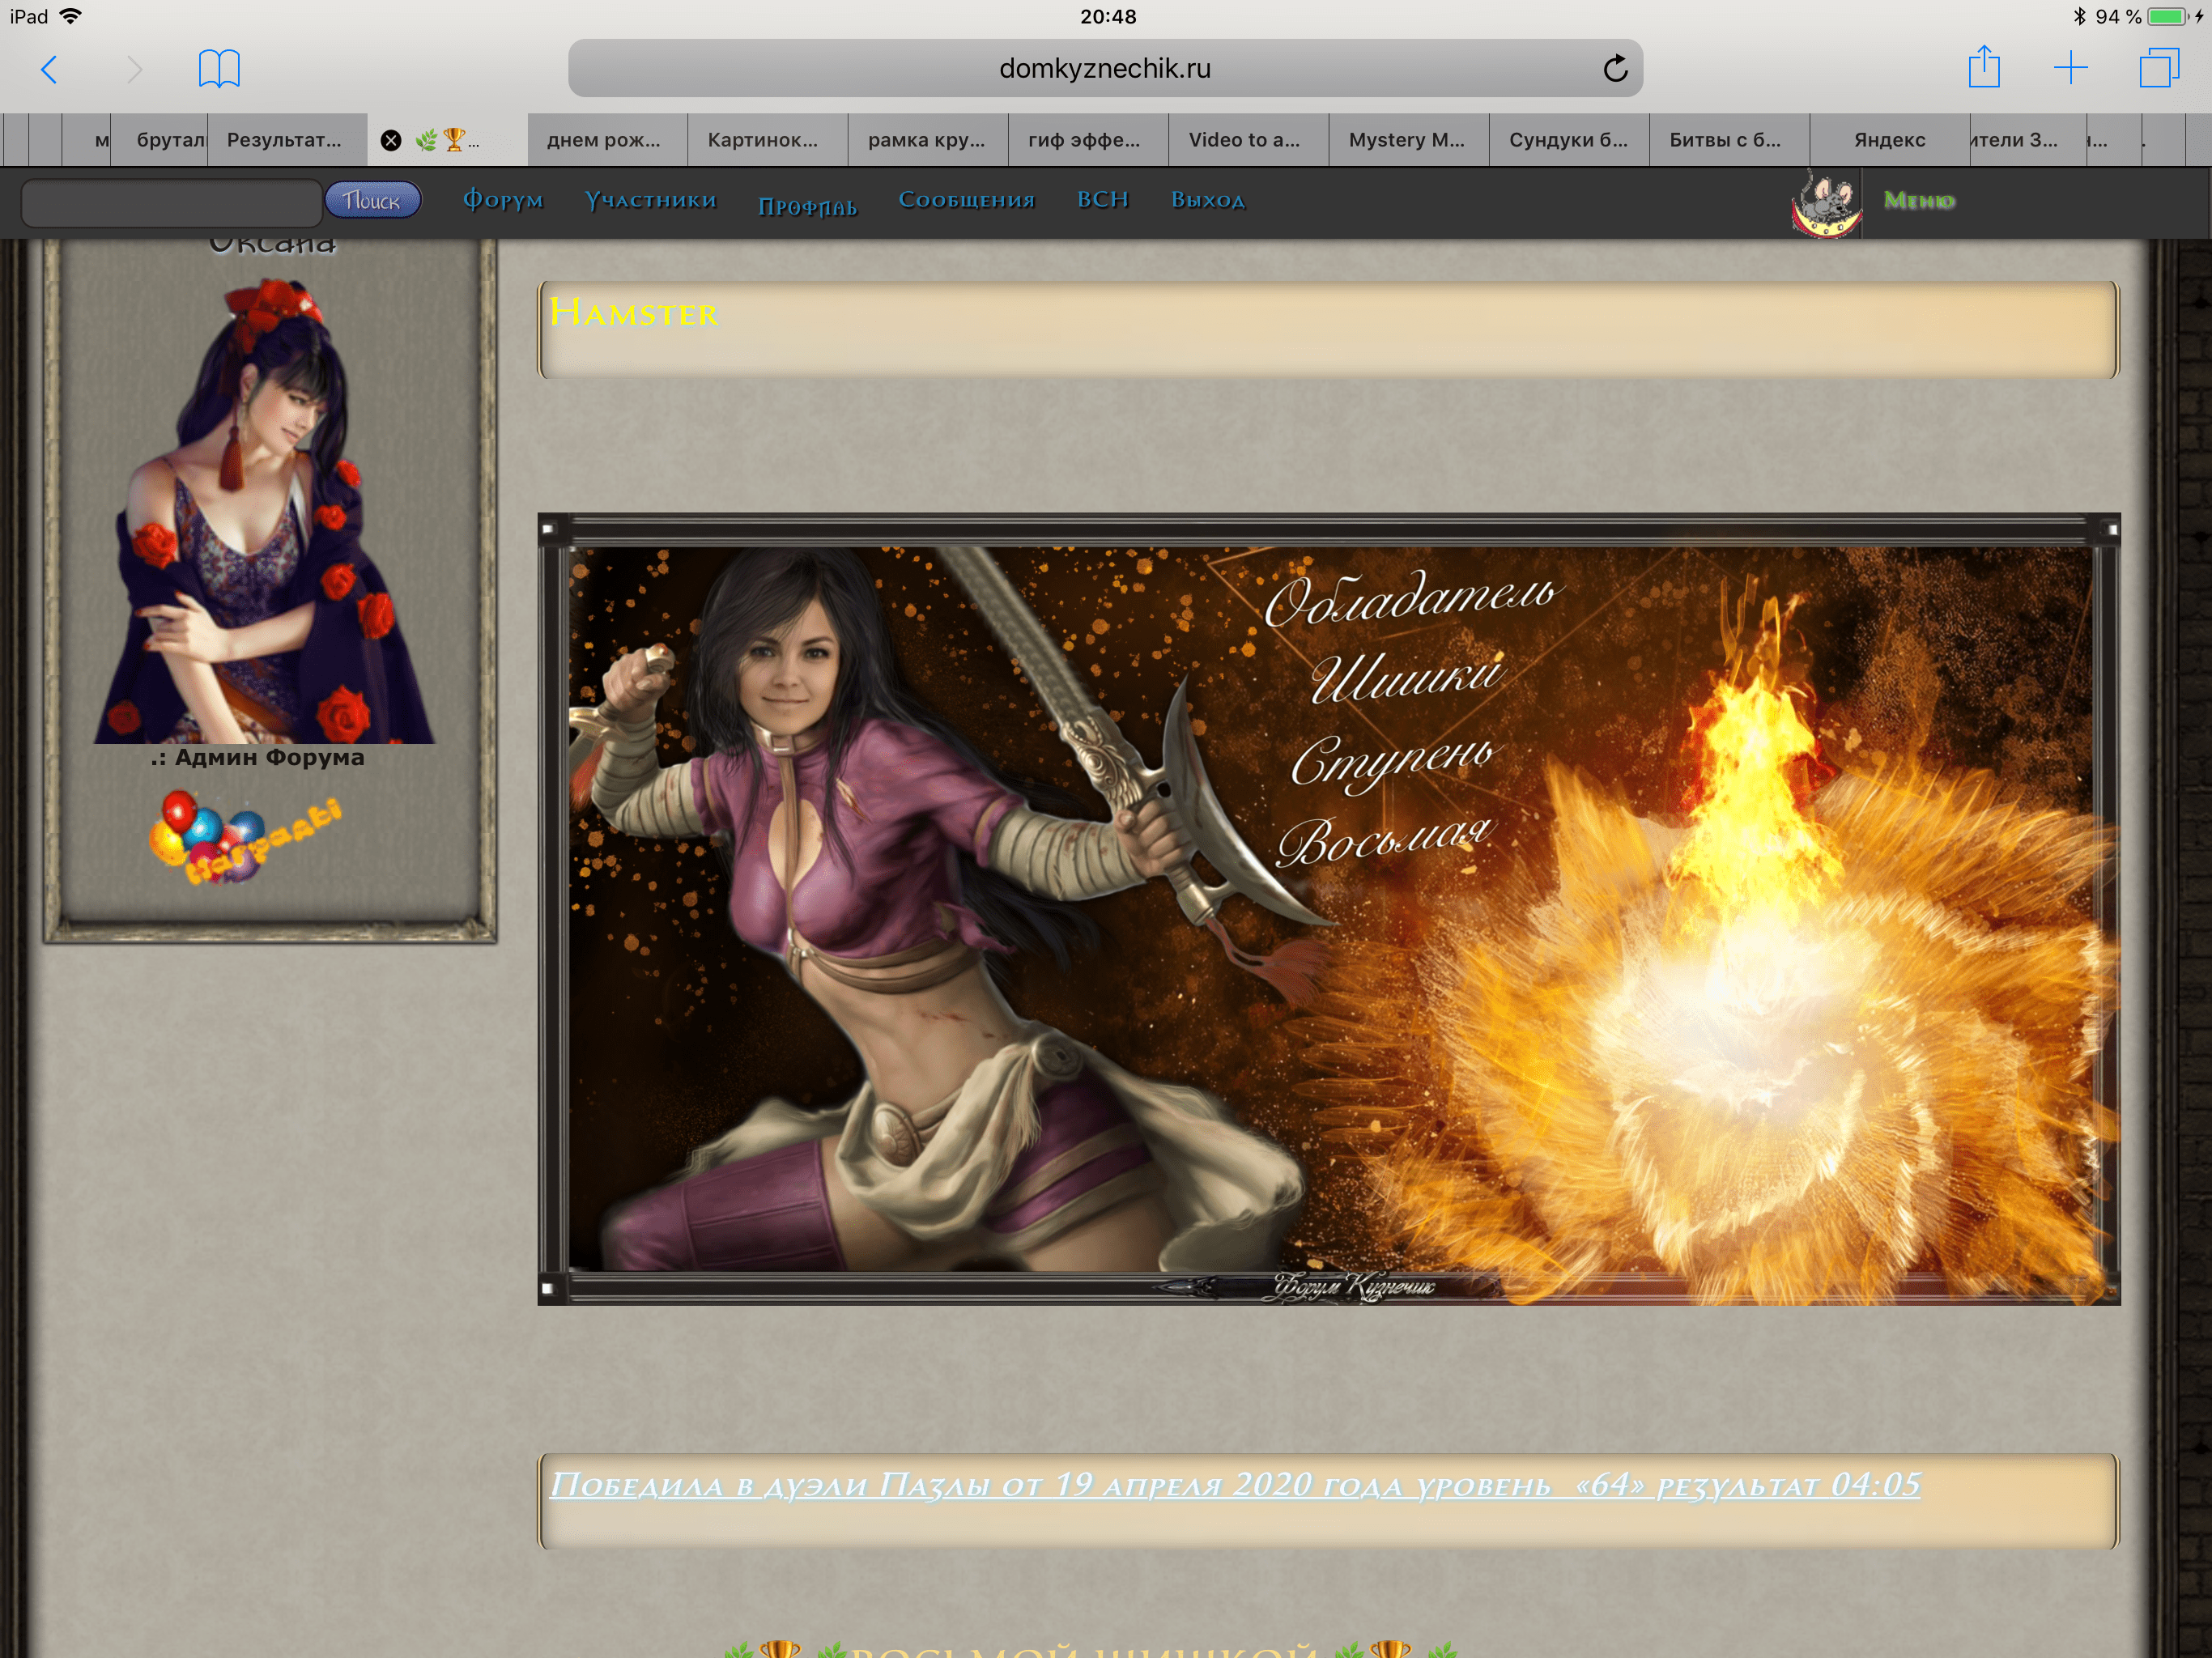The image size is (2212, 1658).
Task: Add a new tab with plus icon
Action: (2071, 68)
